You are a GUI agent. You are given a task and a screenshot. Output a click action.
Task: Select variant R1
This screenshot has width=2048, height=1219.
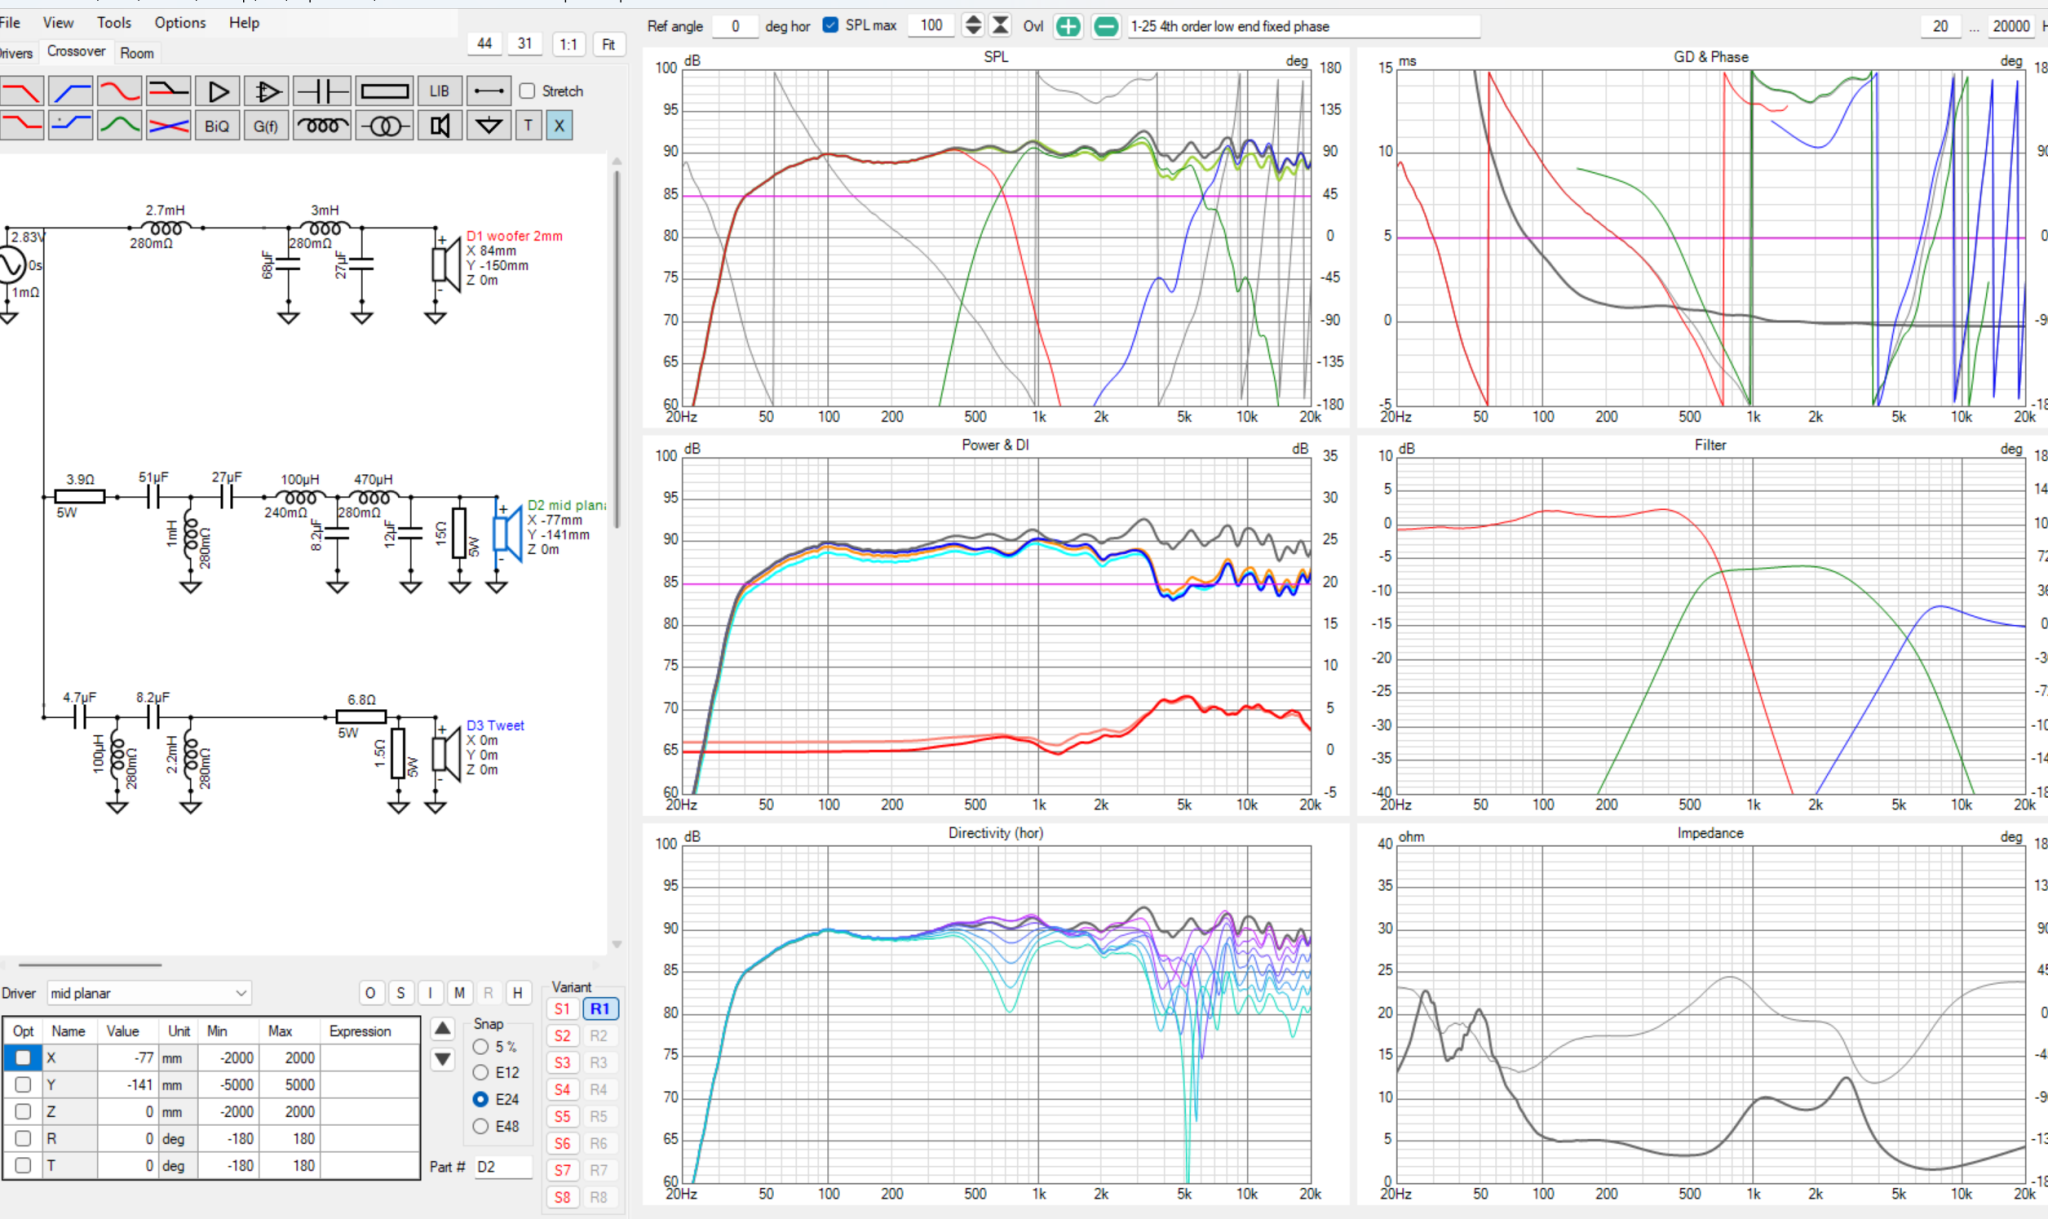599,1009
